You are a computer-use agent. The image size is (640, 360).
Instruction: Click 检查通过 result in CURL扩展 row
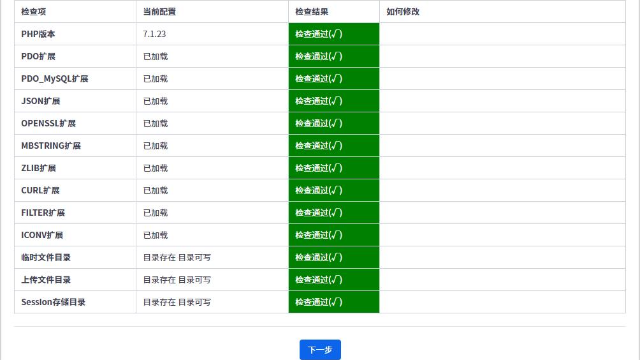(x=319, y=190)
